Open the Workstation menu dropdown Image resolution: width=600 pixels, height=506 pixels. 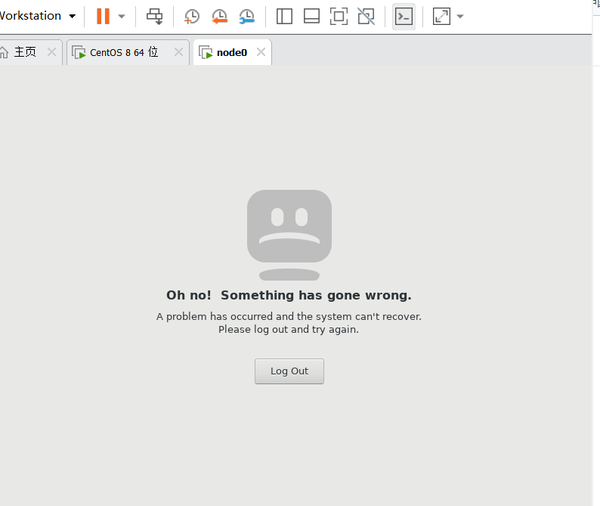coord(38,16)
